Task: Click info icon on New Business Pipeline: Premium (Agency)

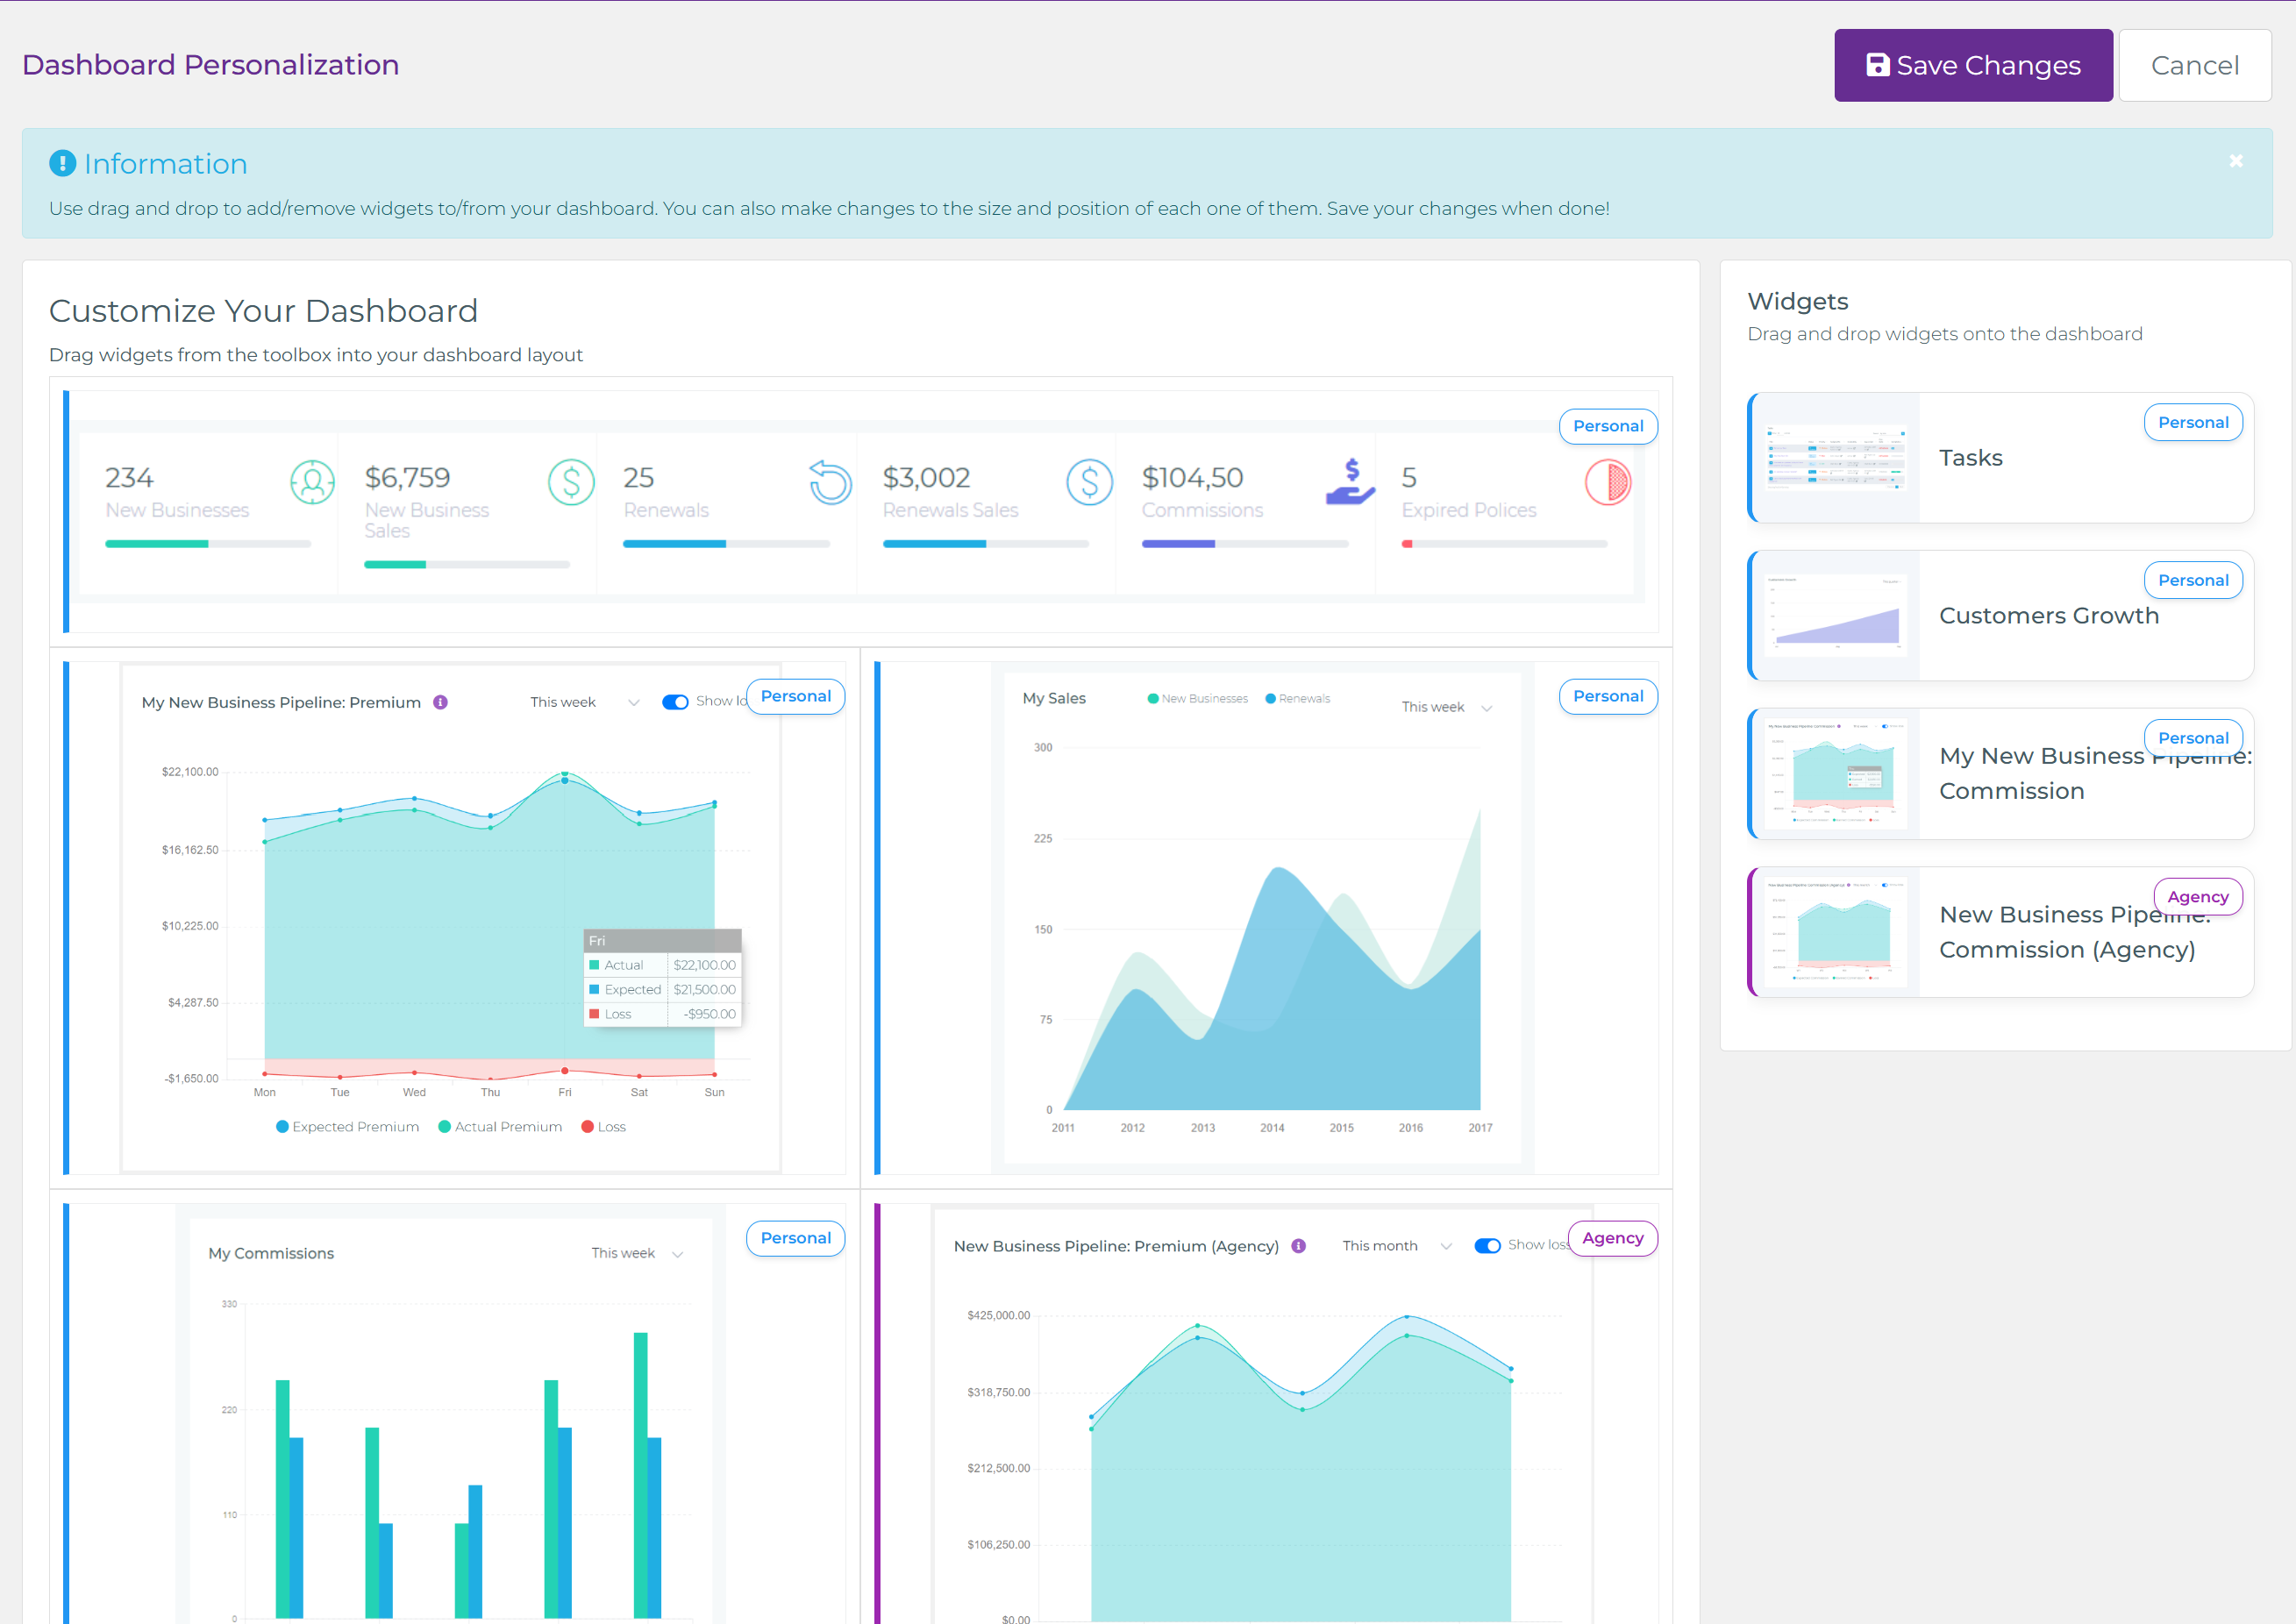Action: click(x=1298, y=1246)
